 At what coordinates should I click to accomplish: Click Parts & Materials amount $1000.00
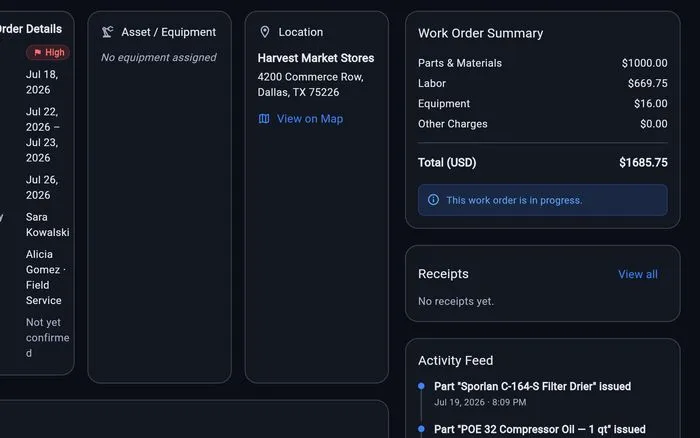(644, 63)
